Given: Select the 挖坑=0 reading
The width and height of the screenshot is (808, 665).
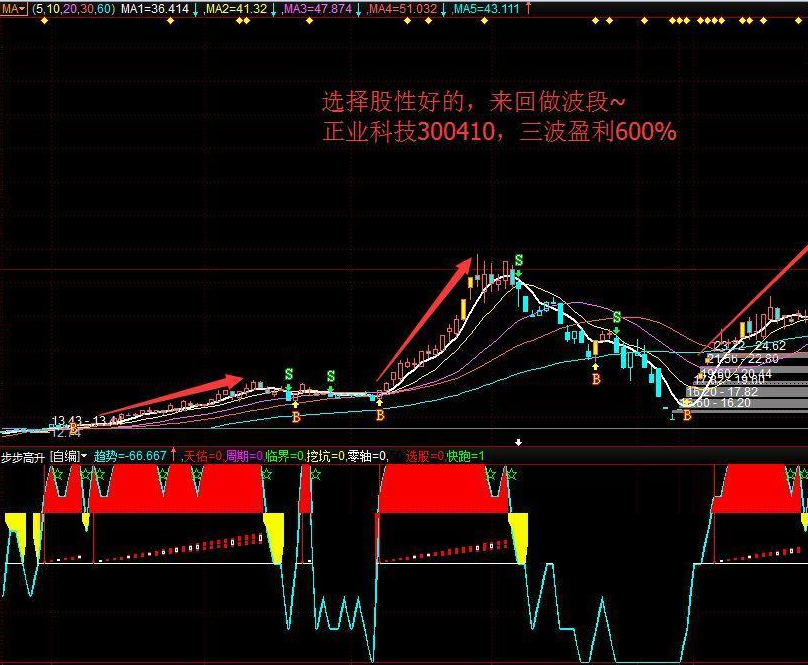Looking at the screenshot, I should click(326, 456).
